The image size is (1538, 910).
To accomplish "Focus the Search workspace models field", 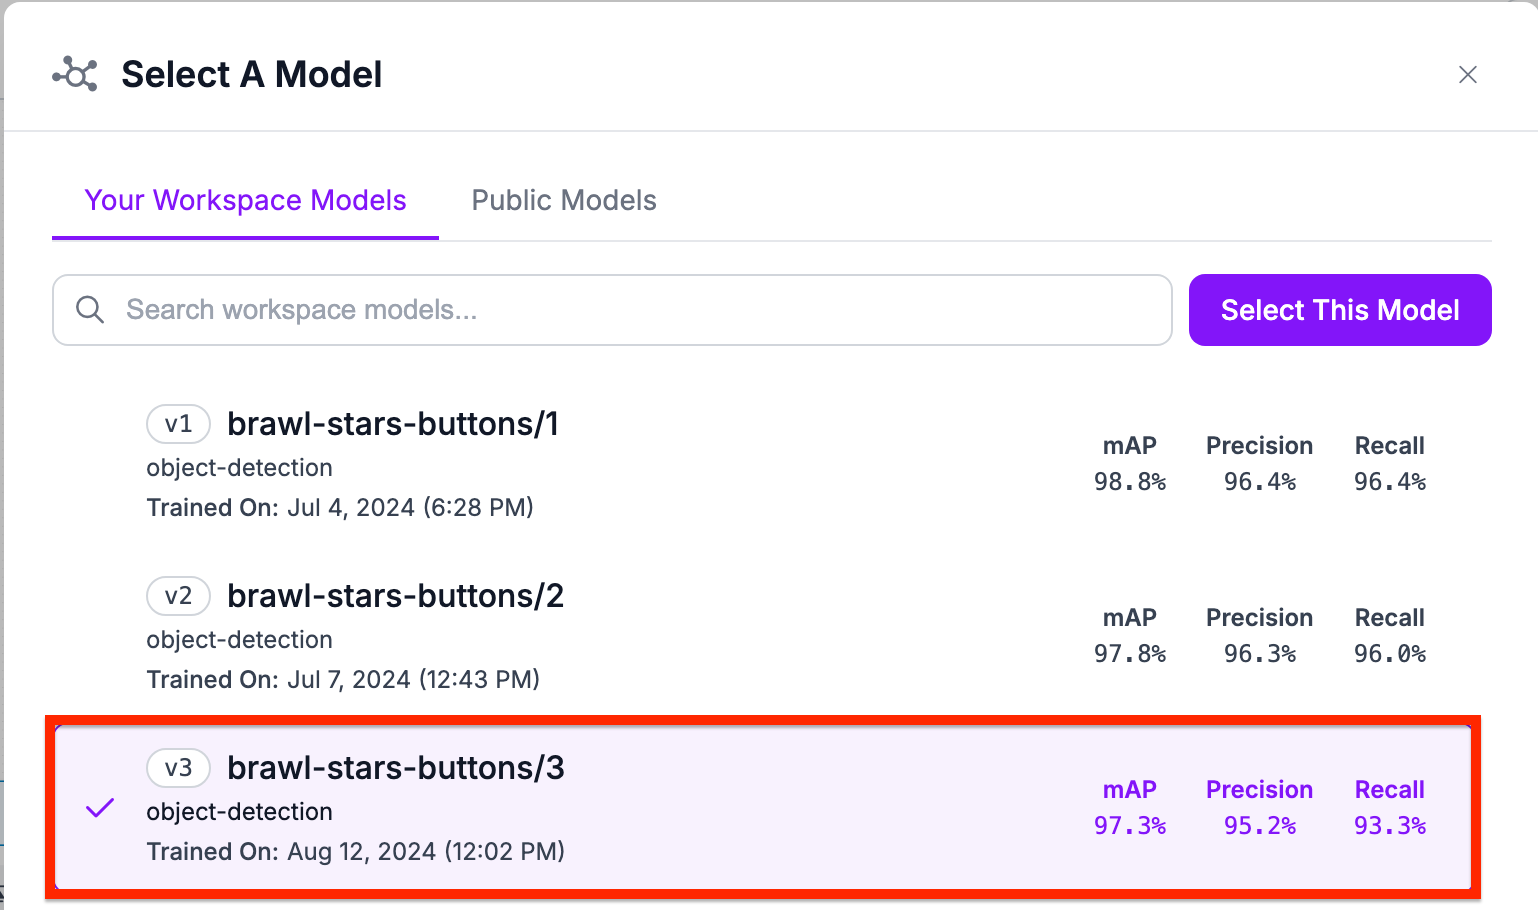I will click(640, 310).
